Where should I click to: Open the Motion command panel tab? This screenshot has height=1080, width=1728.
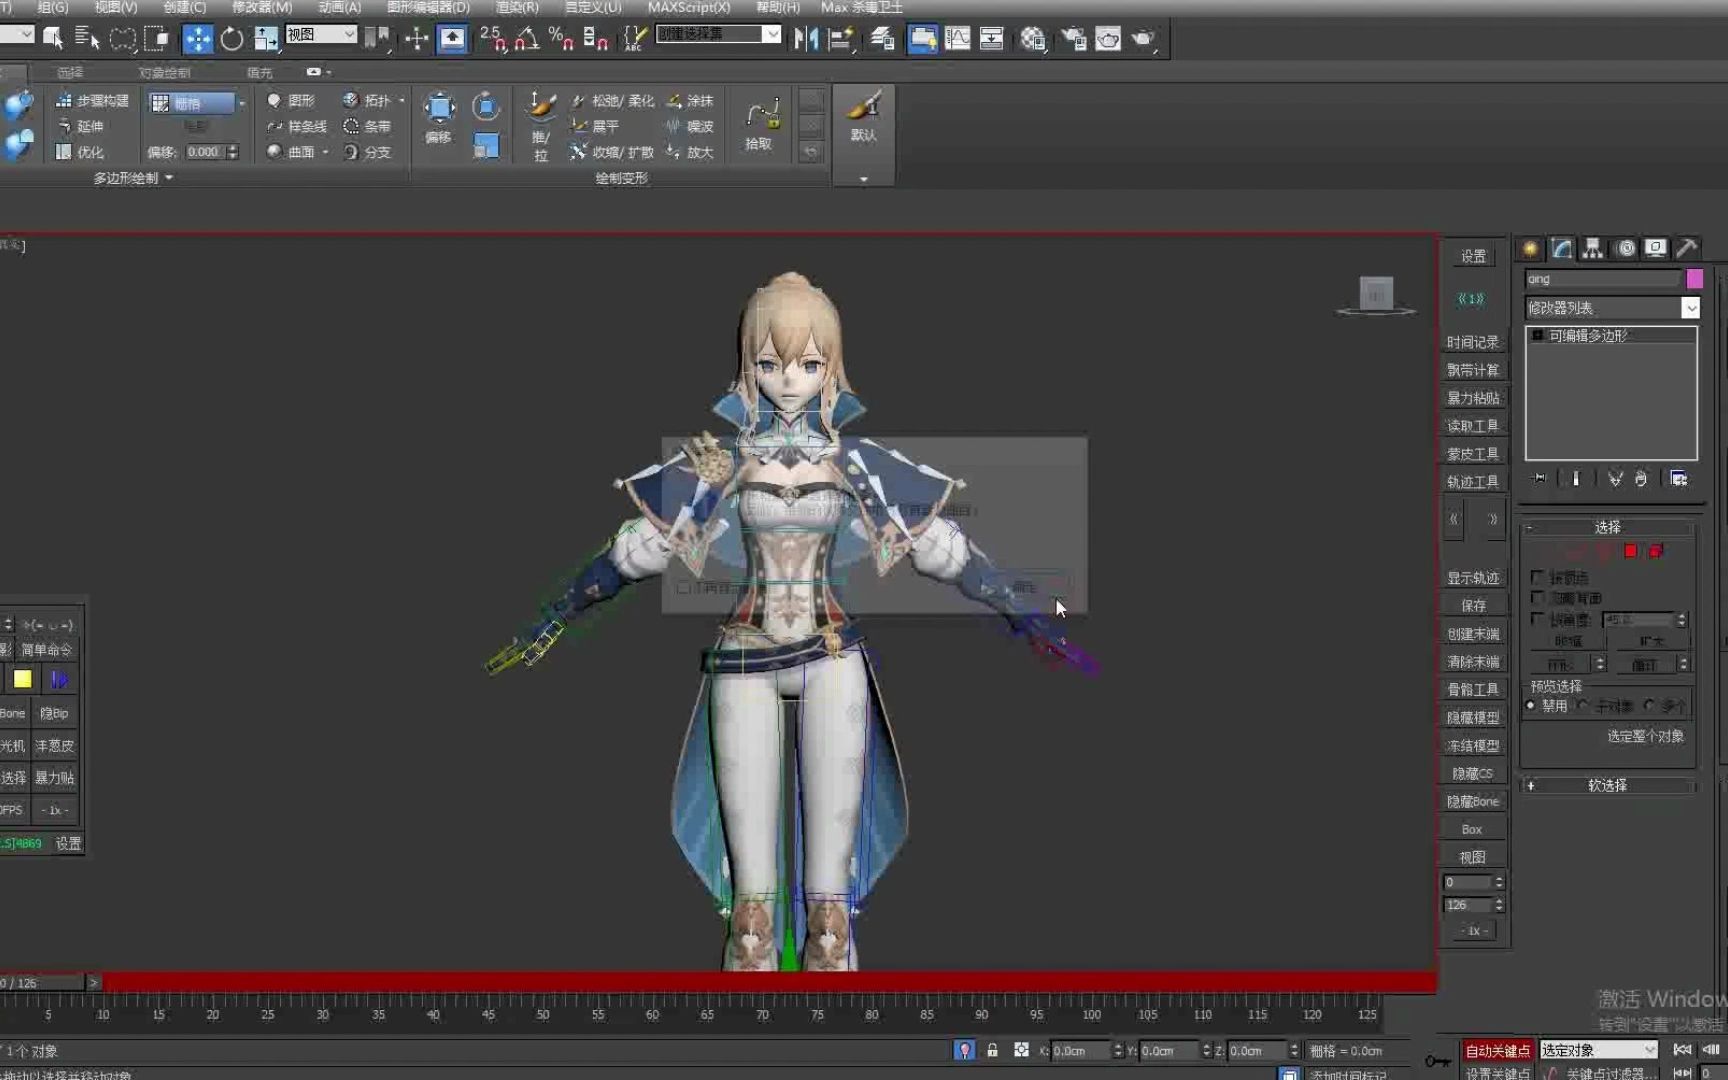tap(1626, 248)
